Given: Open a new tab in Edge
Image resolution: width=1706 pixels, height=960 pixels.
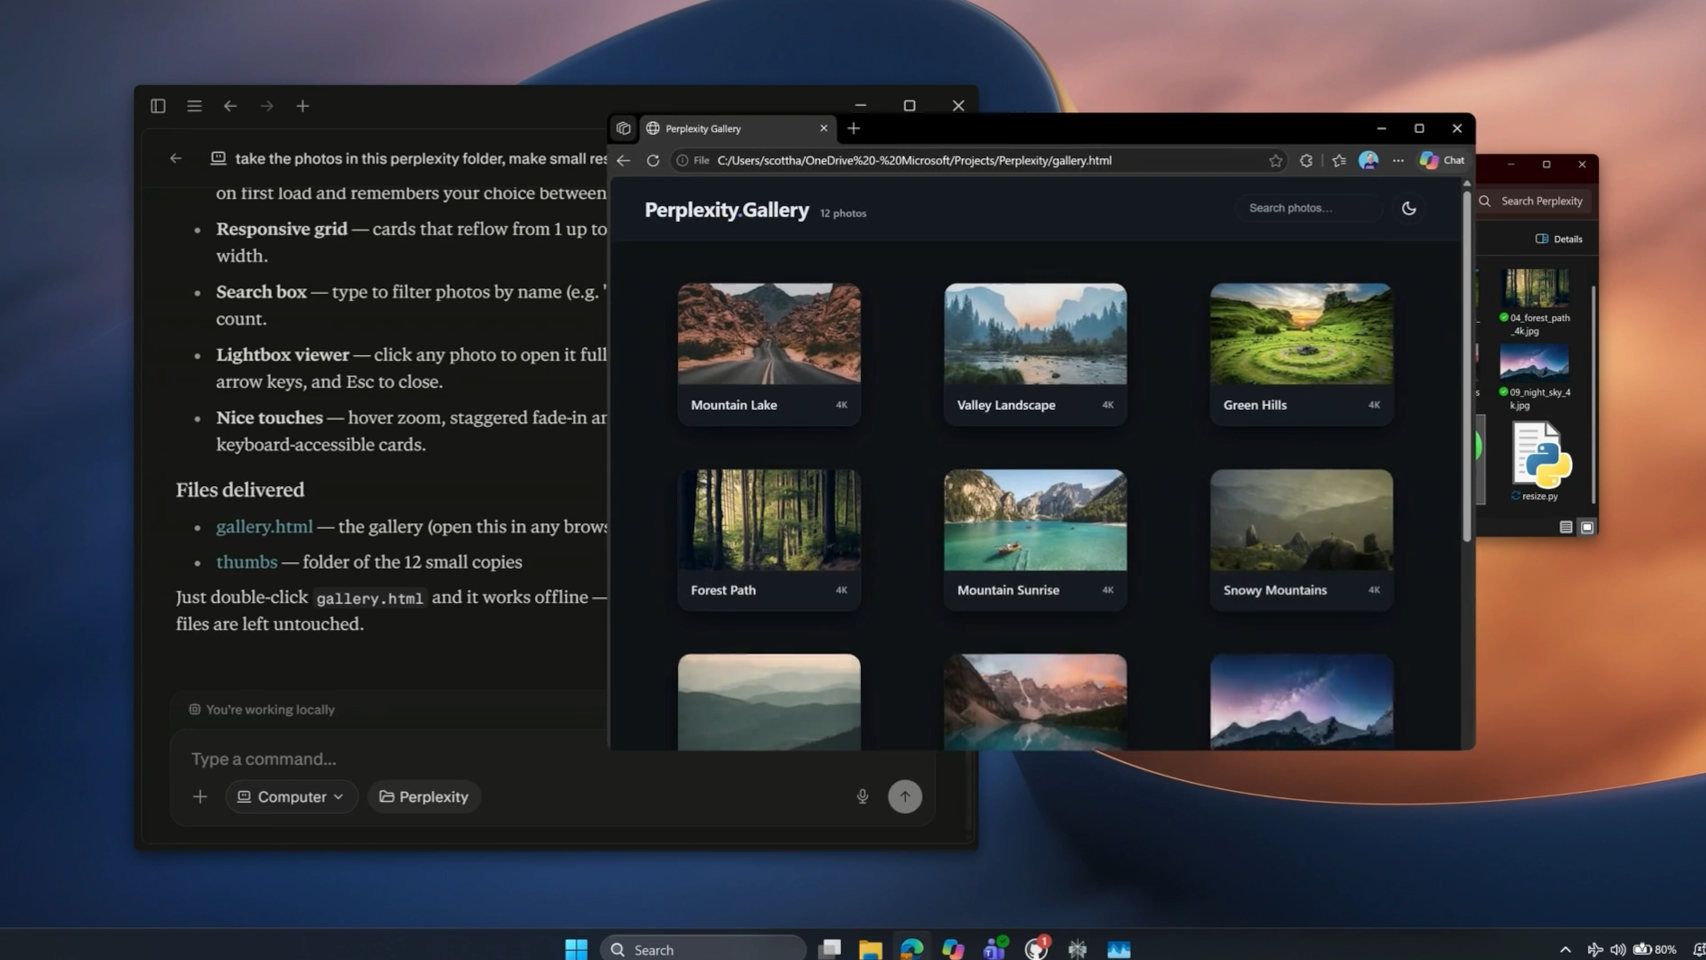Looking at the screenshot, I should tap(853, 128).
